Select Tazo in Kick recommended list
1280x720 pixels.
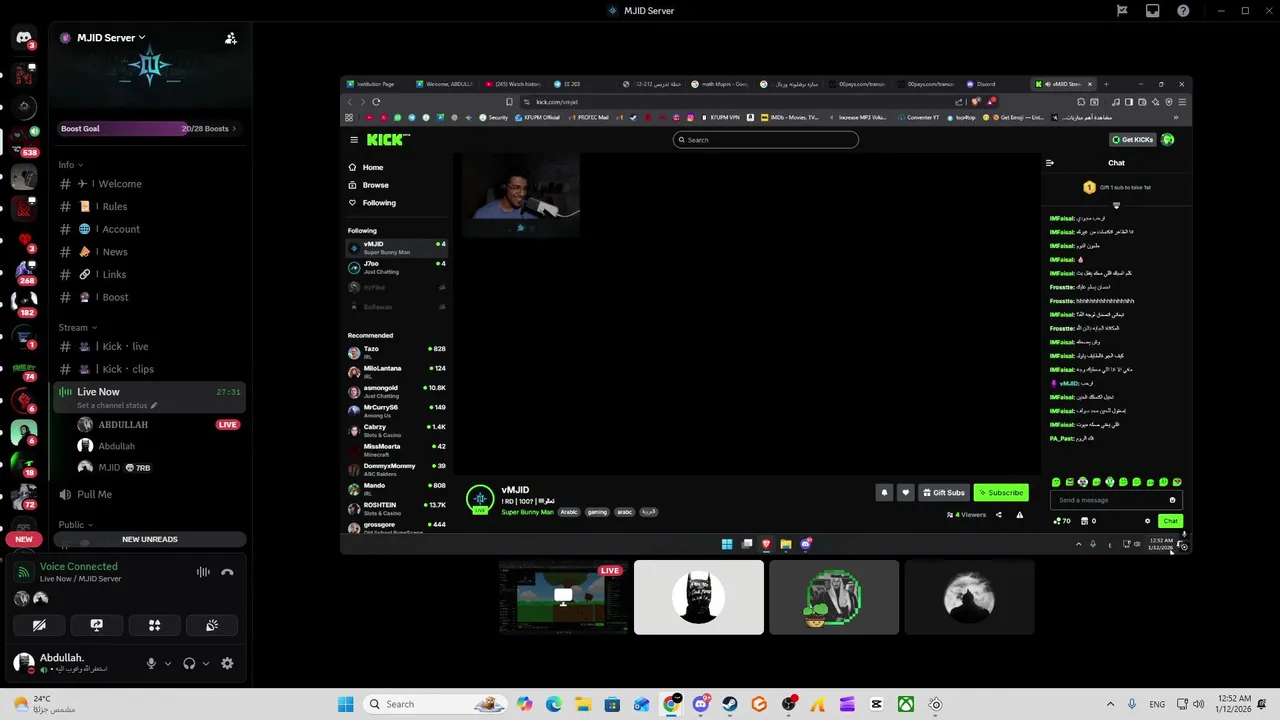(x=398, y=352)
